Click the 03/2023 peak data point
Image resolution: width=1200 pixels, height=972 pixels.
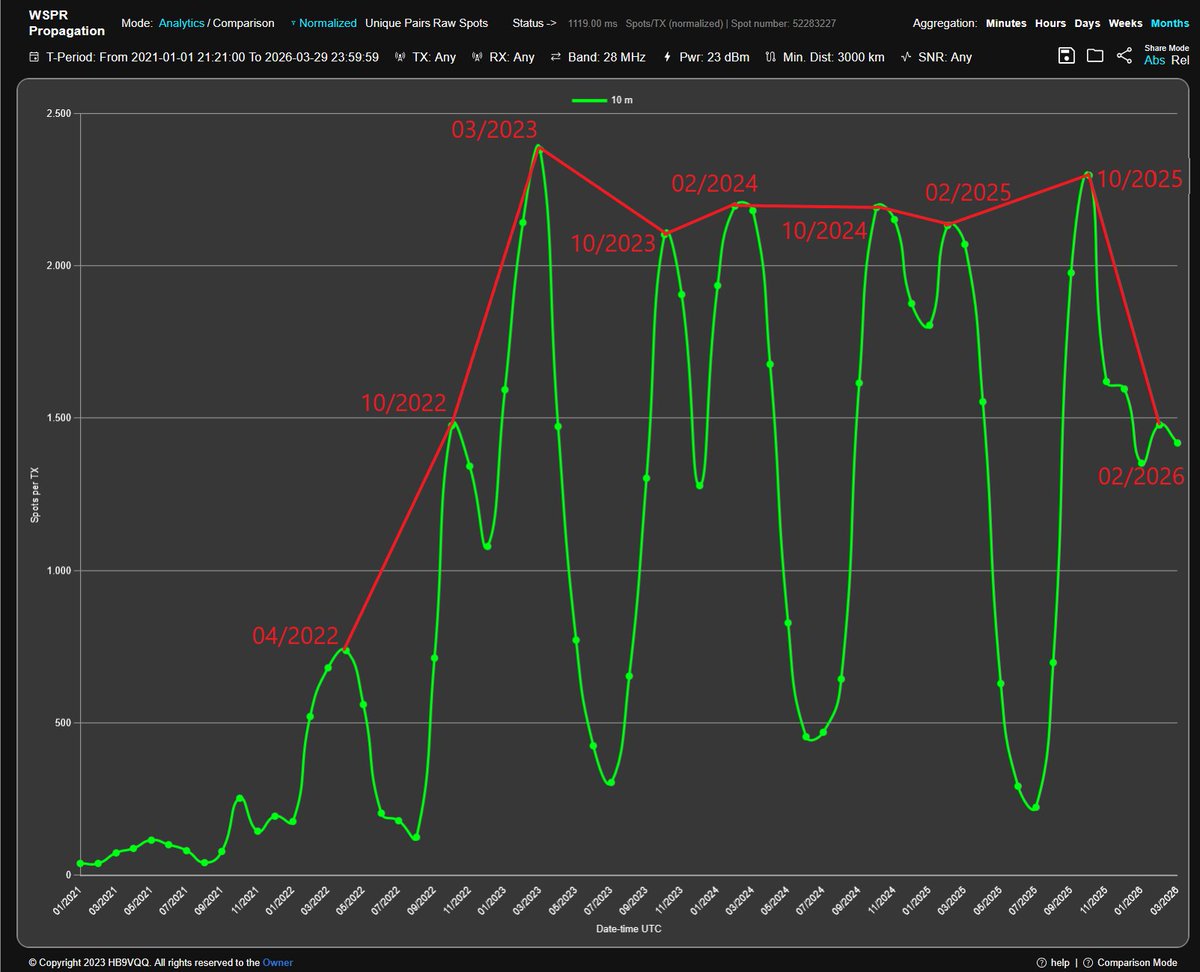[x=539, y=148]
